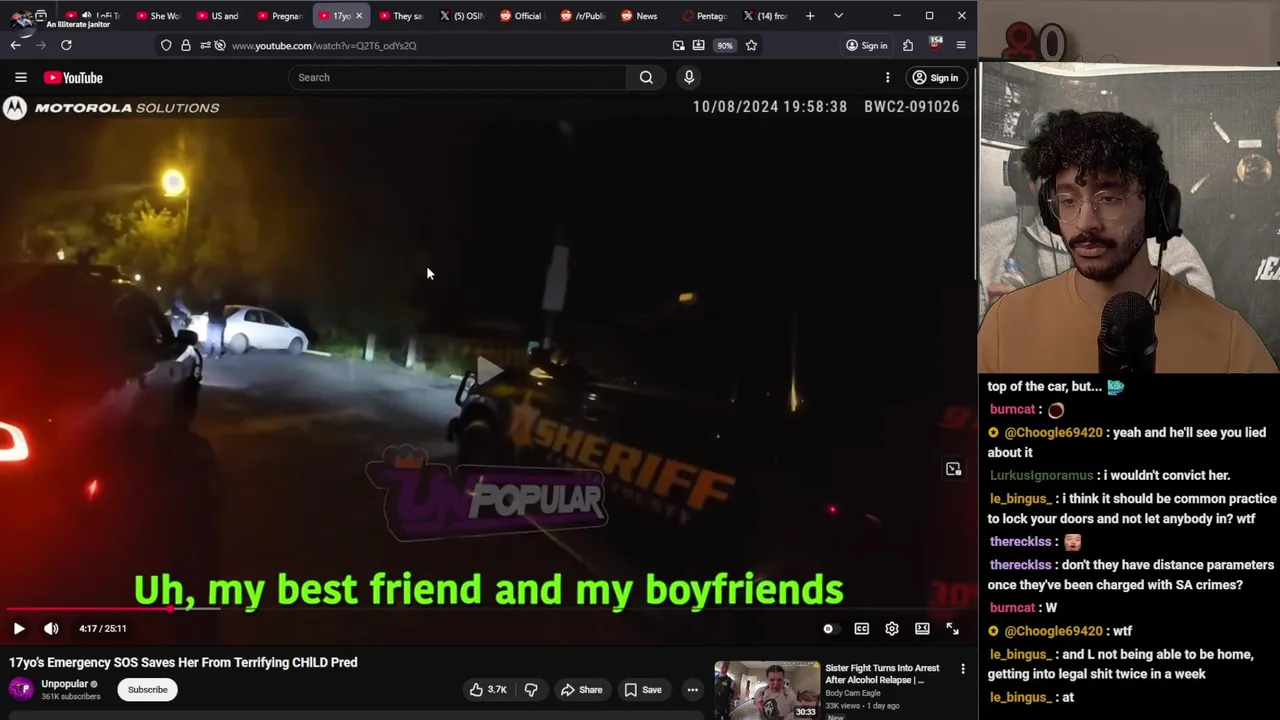Enter fullscreen mode in the player
The width and height of the screenshot is (1280, 720).
coord(952,628)
